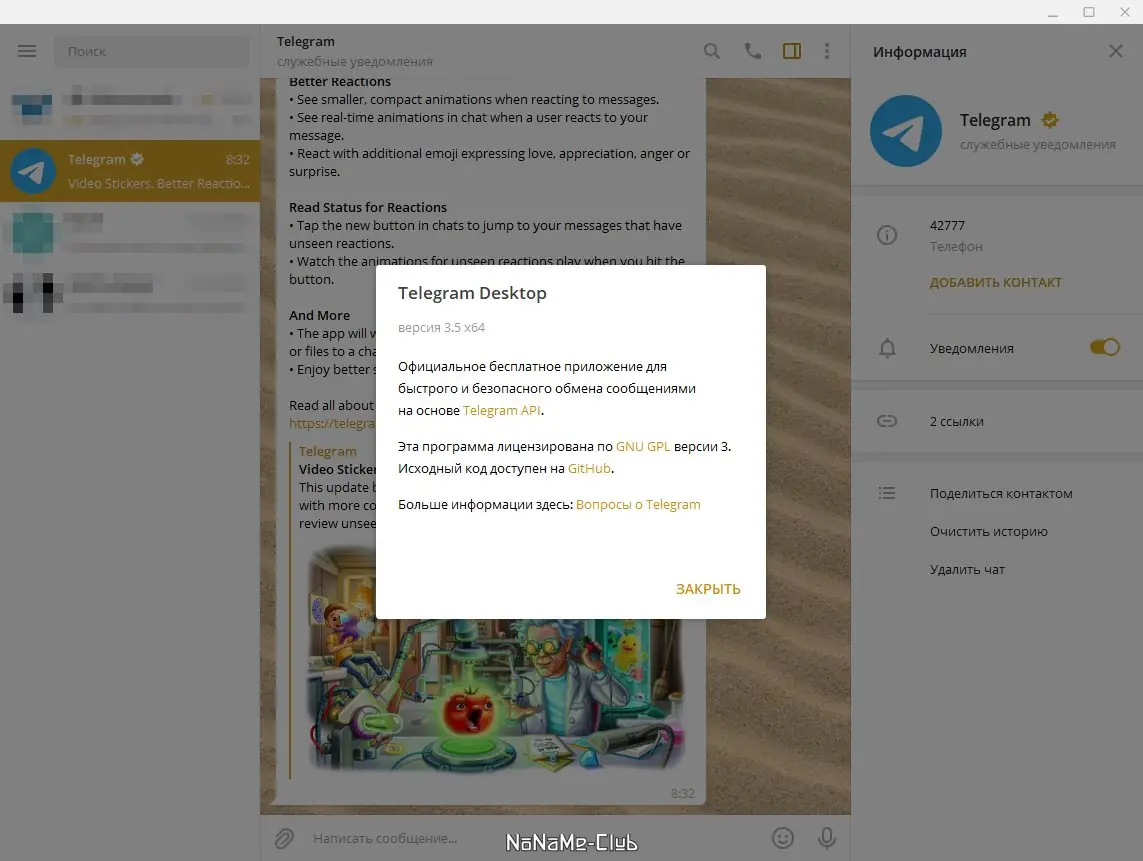Screen dimensions: 1143x861
Task: Click the bell notifications icon
Action: coord(886,348)
